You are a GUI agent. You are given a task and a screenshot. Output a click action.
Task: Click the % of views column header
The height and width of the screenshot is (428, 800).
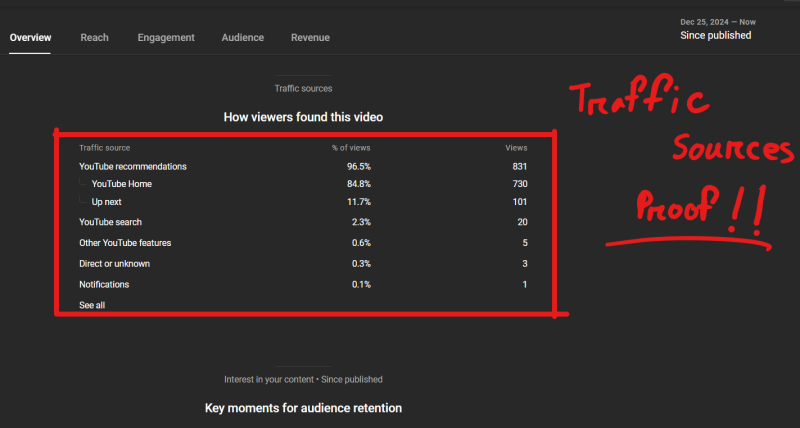point(351,148)
